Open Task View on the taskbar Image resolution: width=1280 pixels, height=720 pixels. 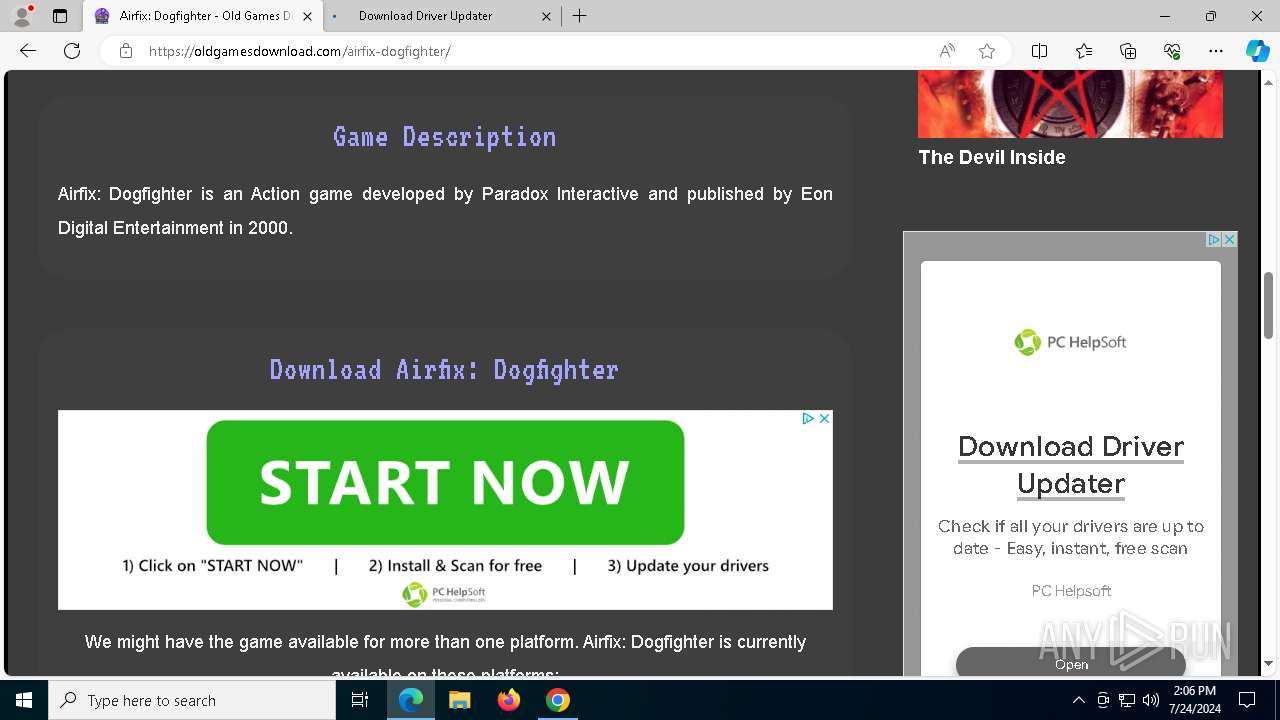tap(360, 700)
